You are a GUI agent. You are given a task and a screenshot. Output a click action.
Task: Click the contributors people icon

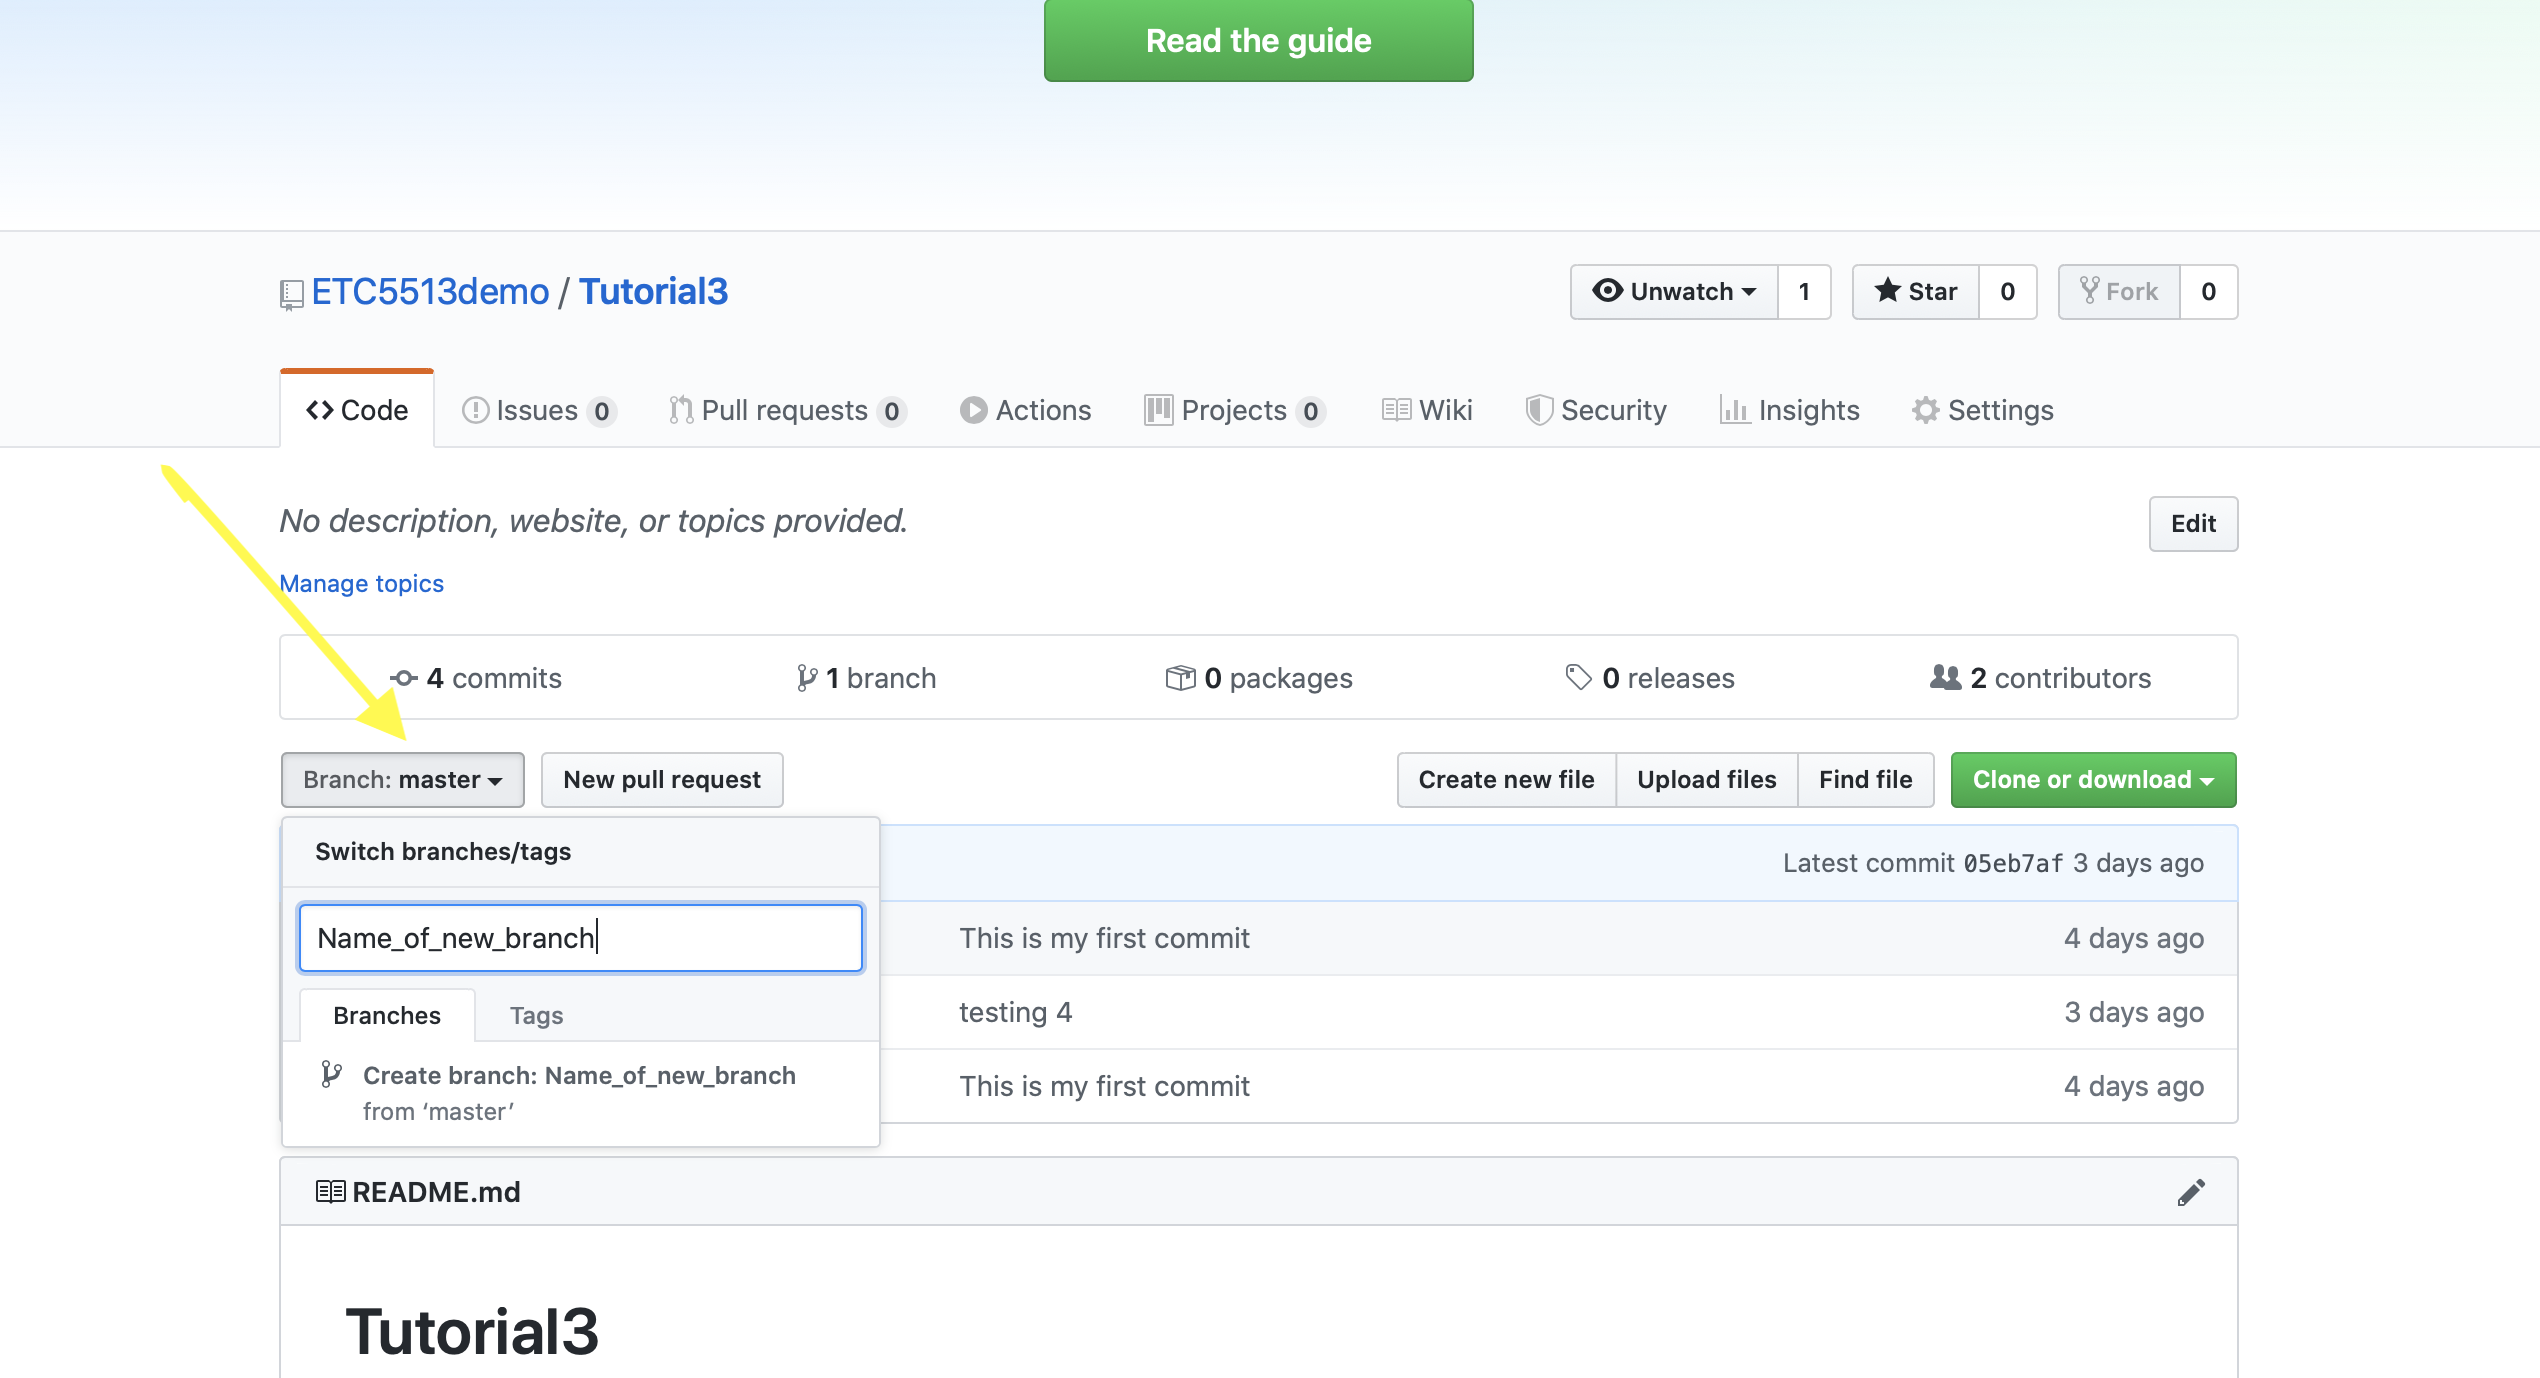pos(1945,678)
